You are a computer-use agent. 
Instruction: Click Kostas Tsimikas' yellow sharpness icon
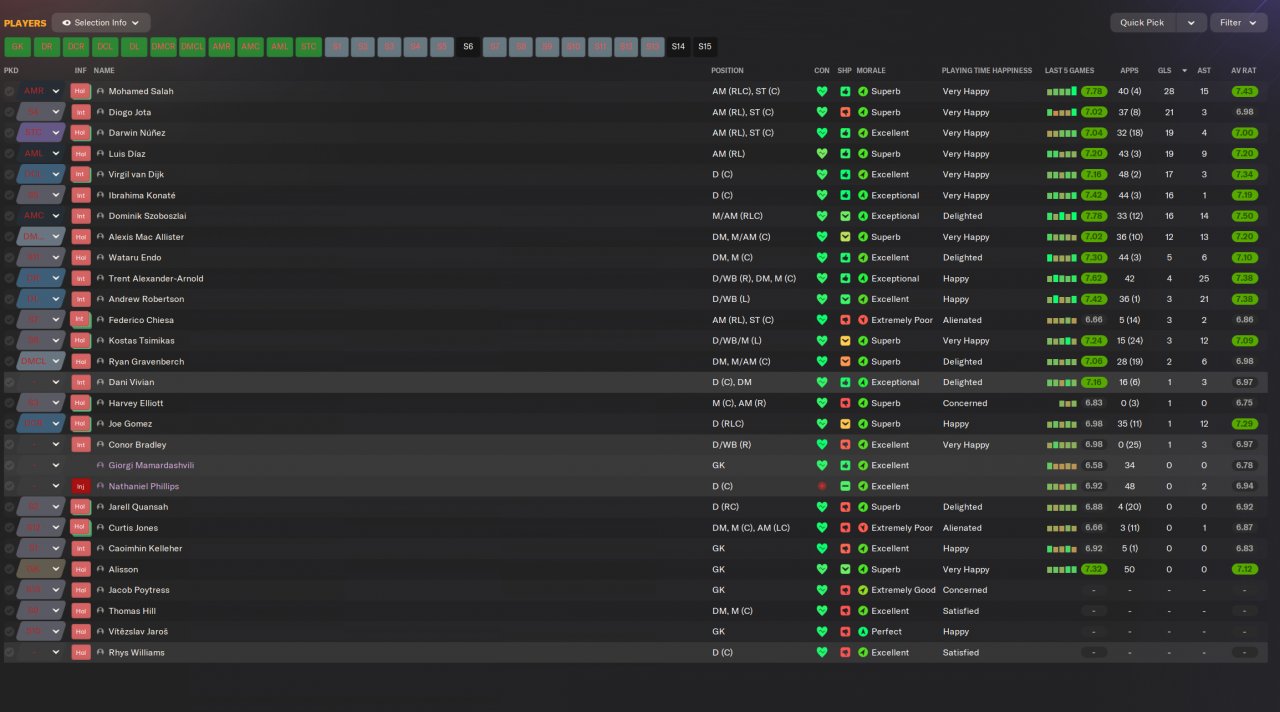click(x=844, y=341)
